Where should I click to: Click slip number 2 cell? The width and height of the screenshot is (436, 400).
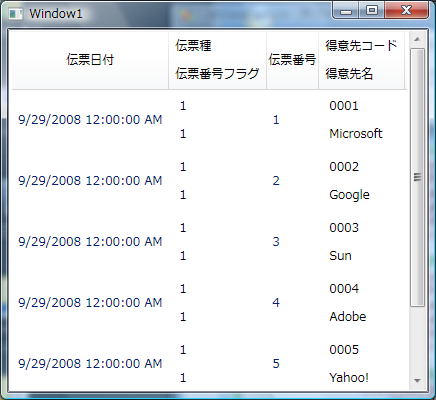tap(276, 181)
